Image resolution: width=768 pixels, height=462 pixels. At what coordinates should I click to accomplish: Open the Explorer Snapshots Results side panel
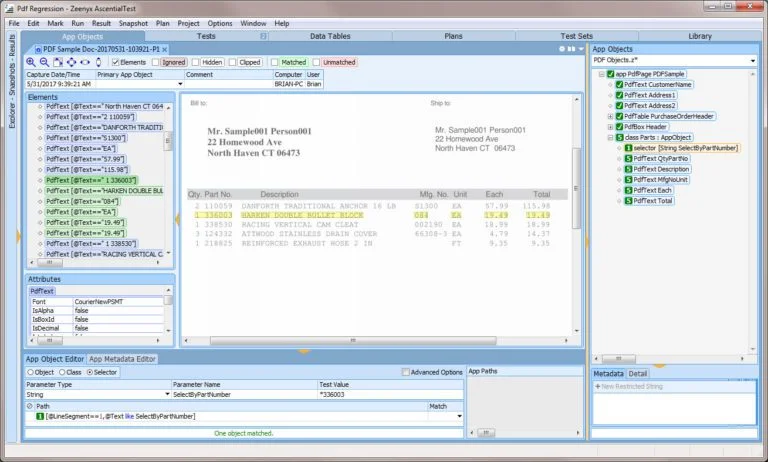[x=12, y=82]
